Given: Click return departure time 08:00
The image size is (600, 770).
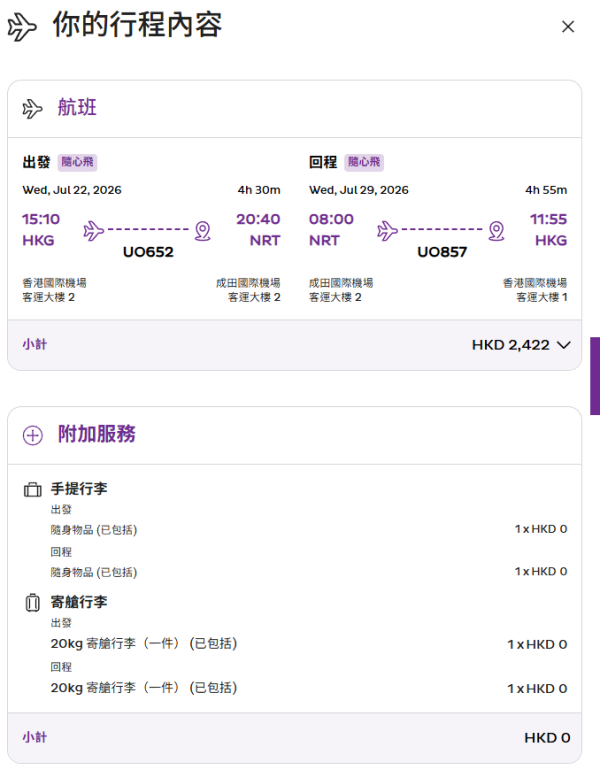Looking at the screenshot, I should point(331,219).
